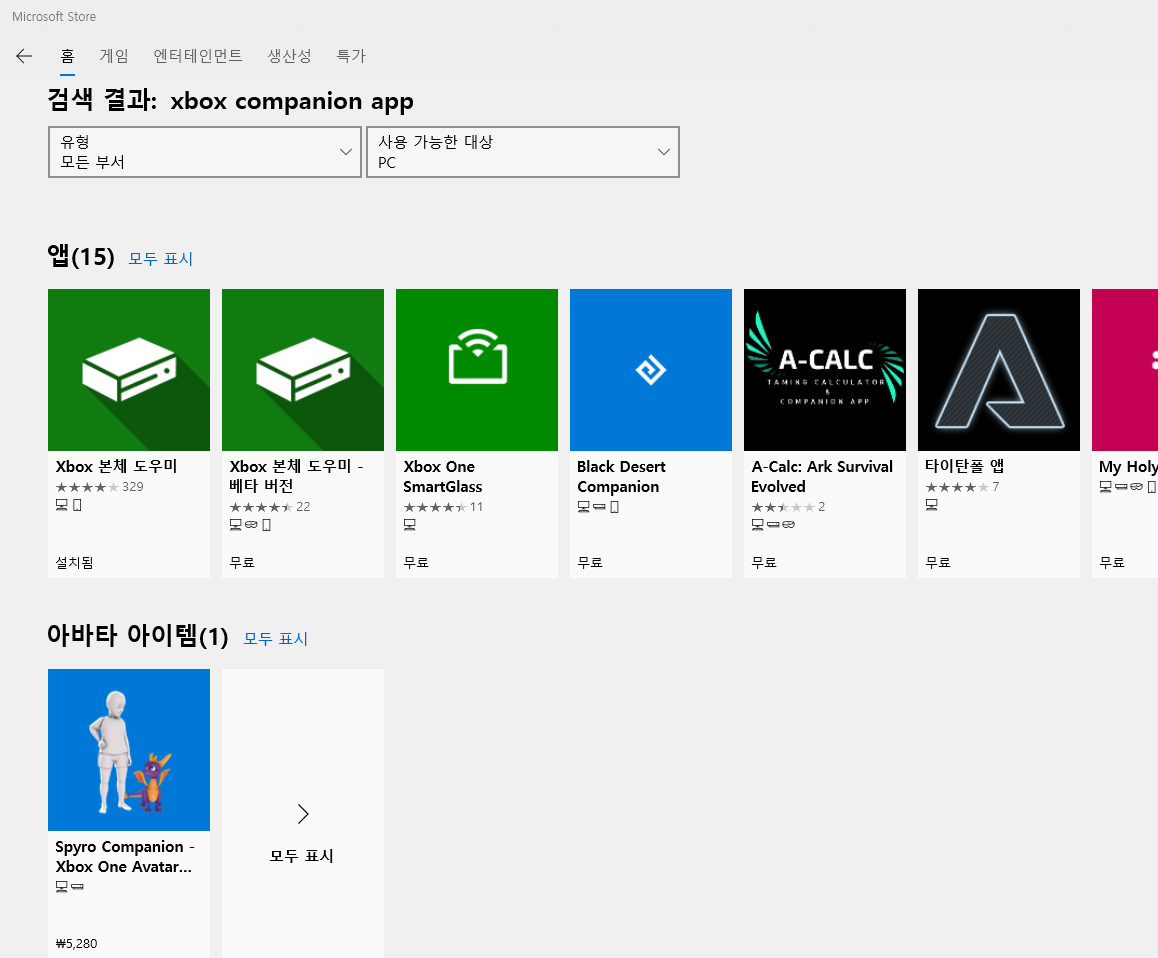The image size is (1158, 958).
Task: Select the 생산성 tab
Action: pyautogui.click(x=290, y=56)
